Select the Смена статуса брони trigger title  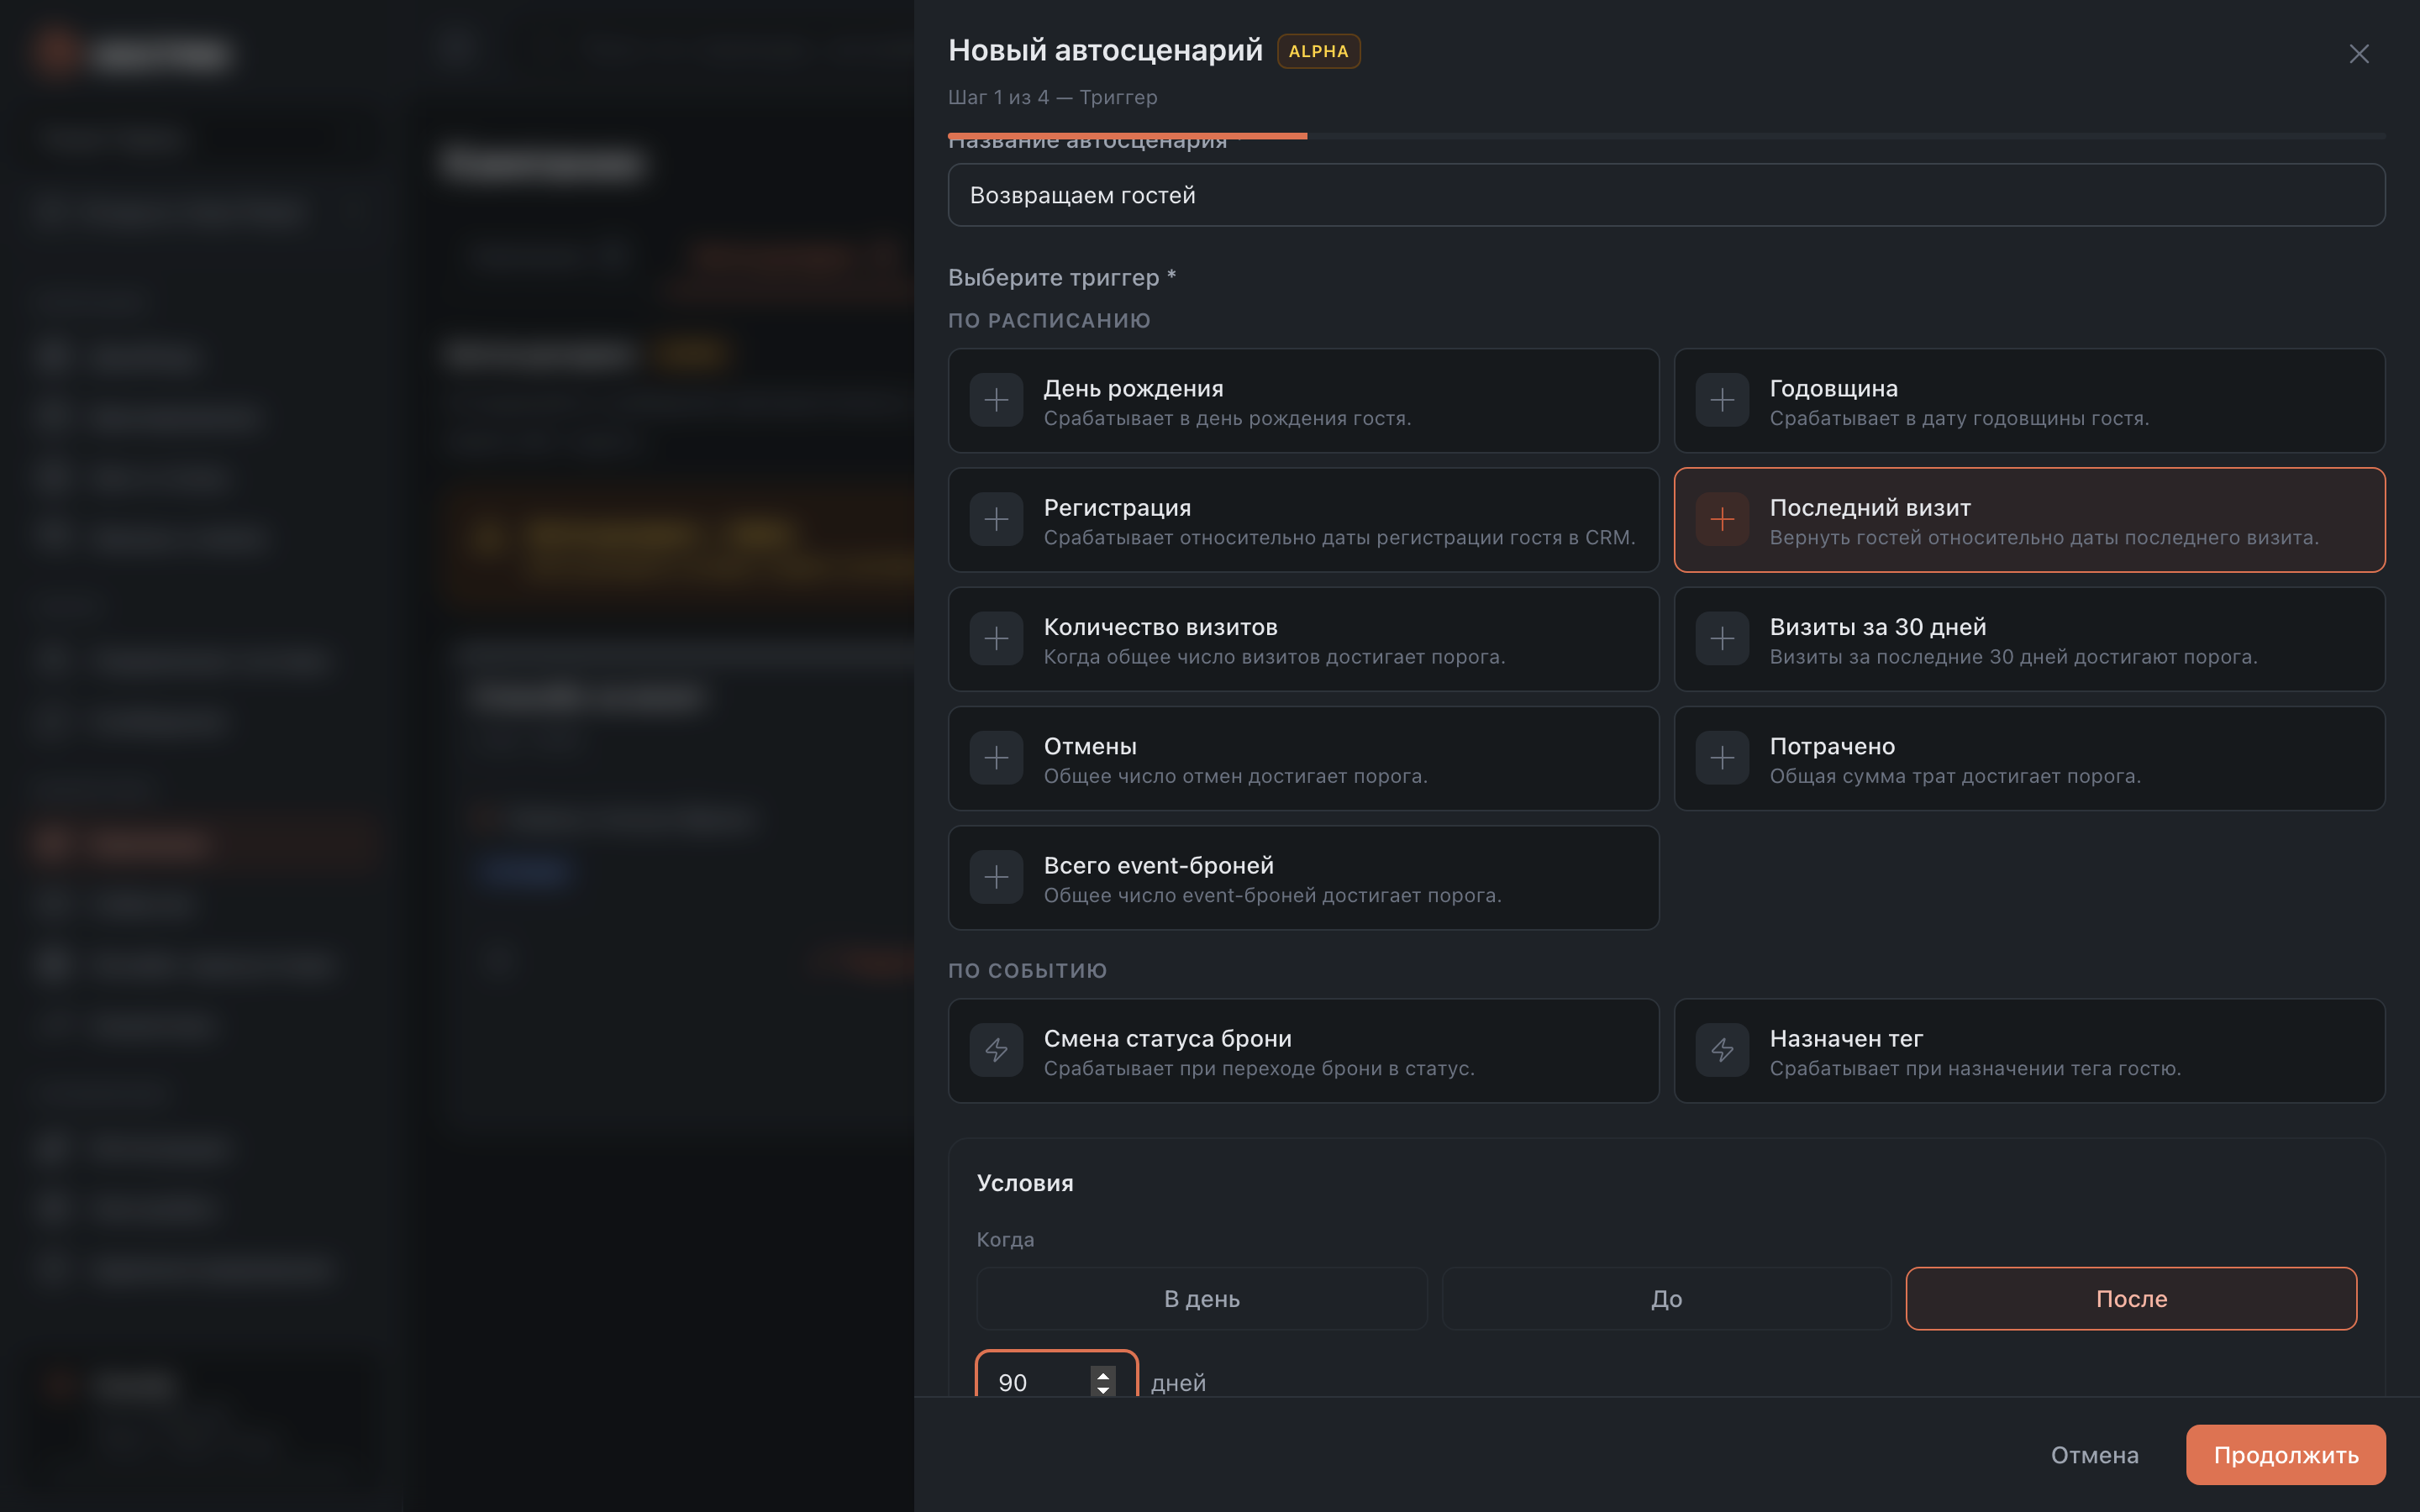click(x=1167, y=1038)
